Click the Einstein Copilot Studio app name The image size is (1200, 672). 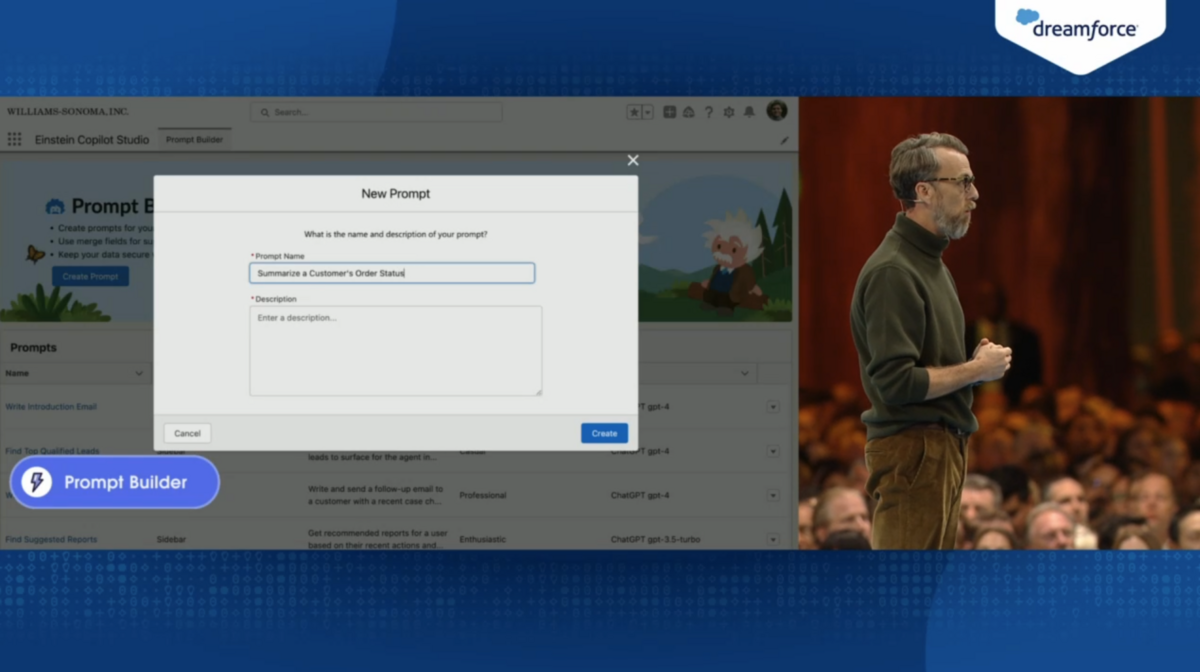click(92, 140)
